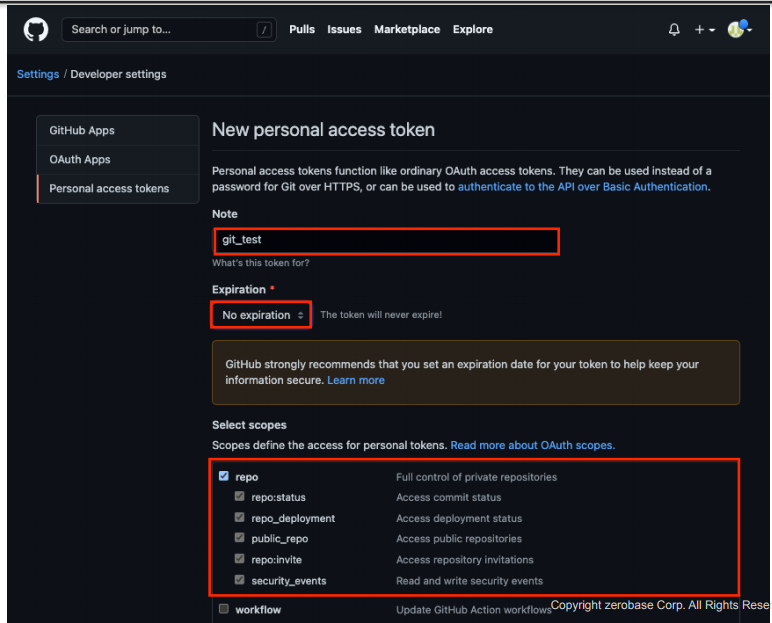772x623 pixels.
Task: Open the Expiration dropdown
Action: click(x=262, y=315)
